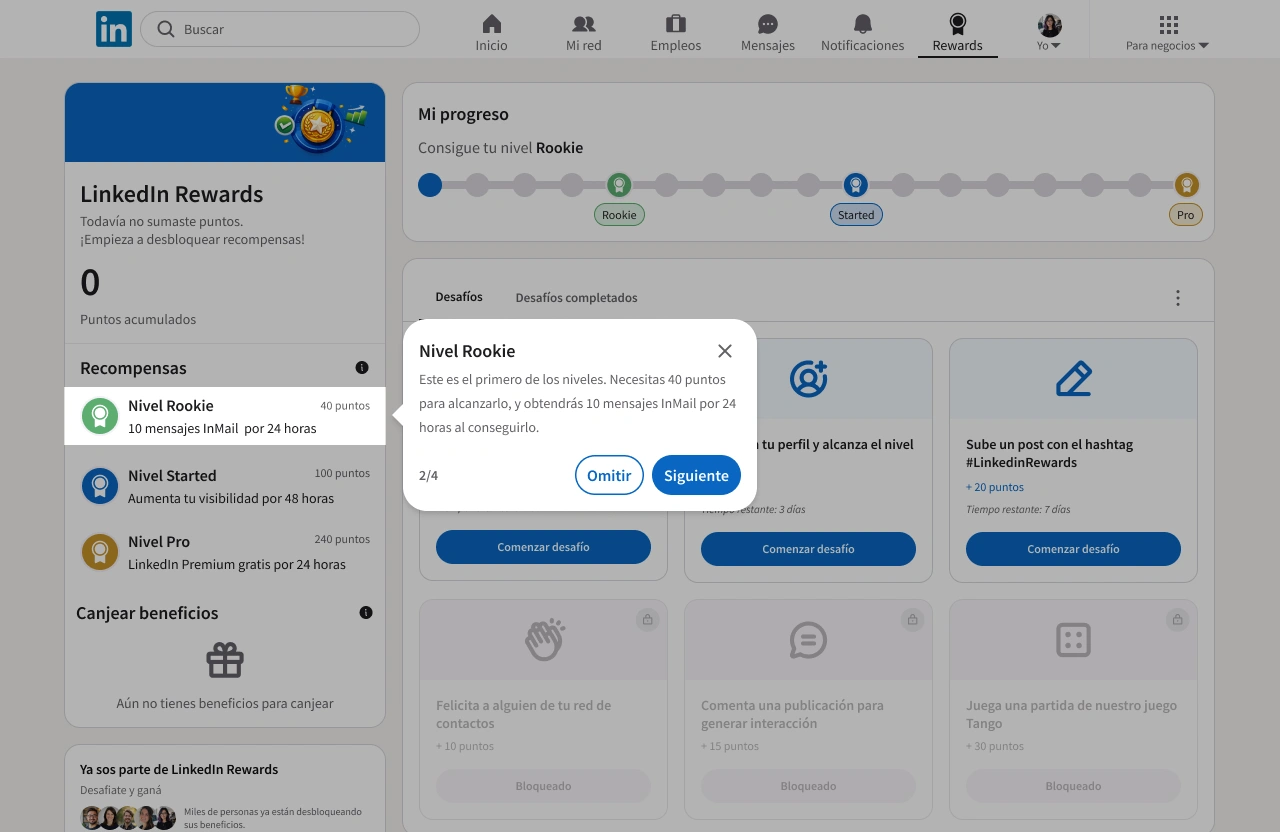
Task: Select the Nivel Started reward badge icon
Action: click(x=100, y=486)
